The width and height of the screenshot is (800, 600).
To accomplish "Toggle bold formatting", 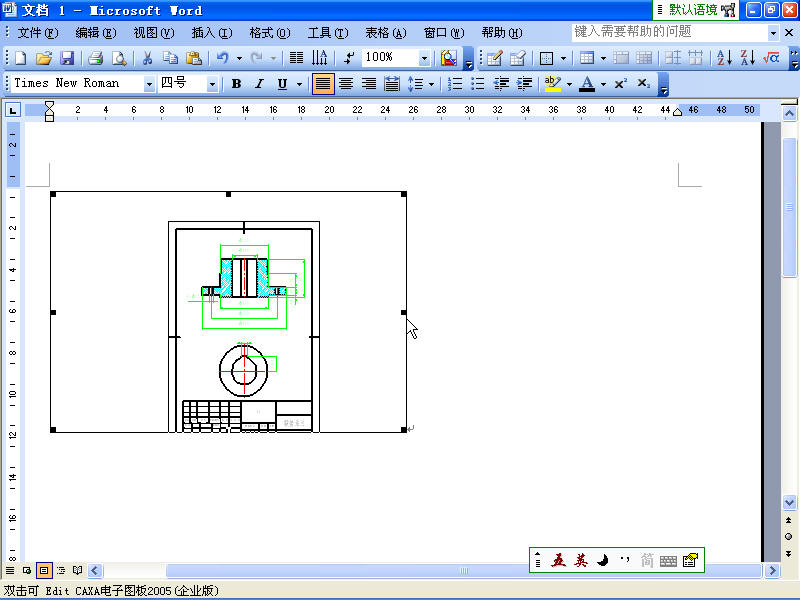I will (236, 84).
